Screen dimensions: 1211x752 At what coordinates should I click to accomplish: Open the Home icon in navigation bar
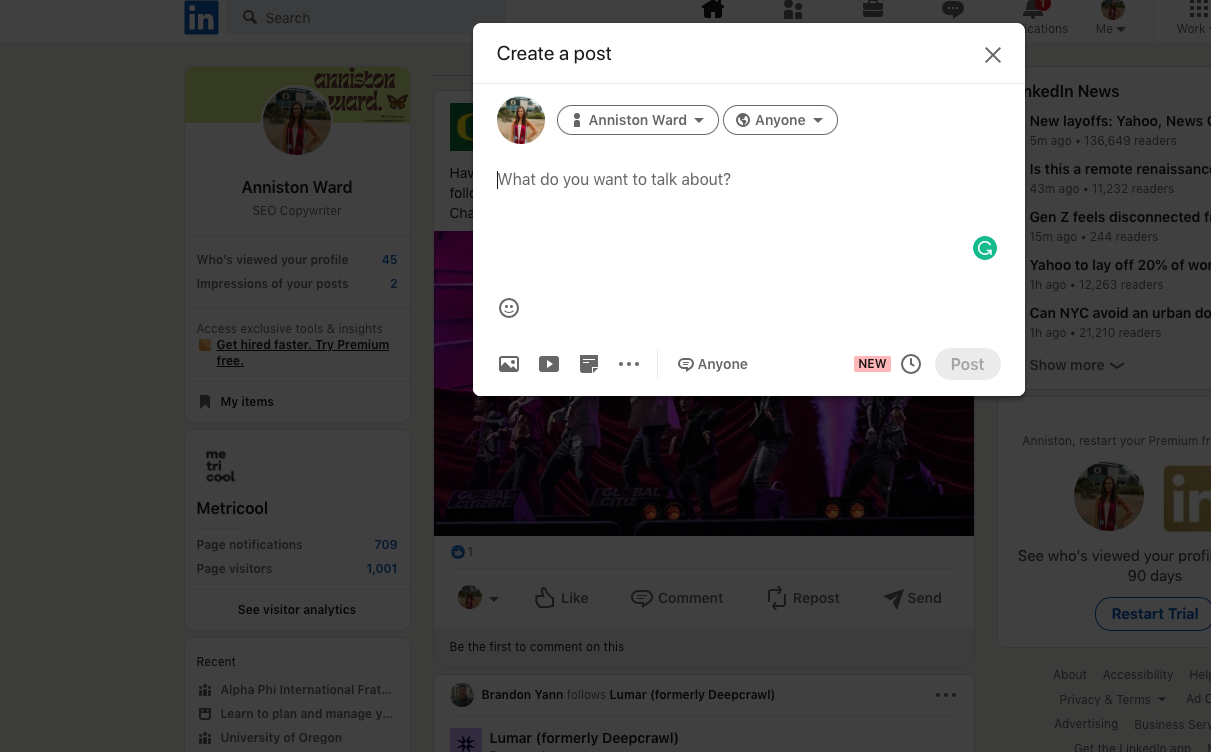pos(712,10)
